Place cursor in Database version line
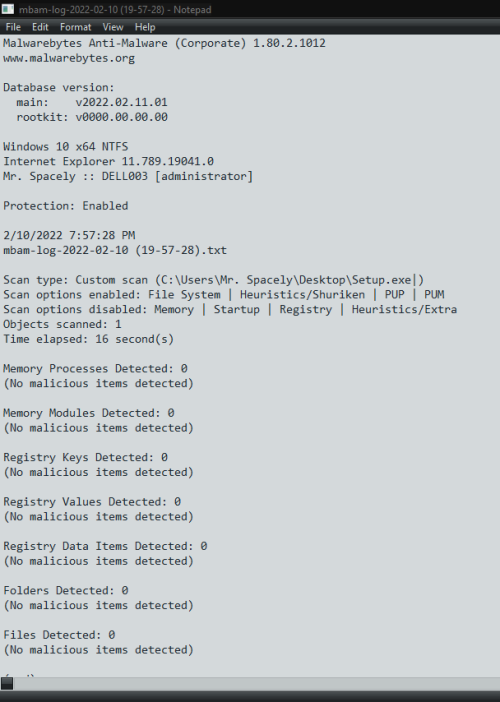This screenshot has width=500, height=702. [59, 87]
